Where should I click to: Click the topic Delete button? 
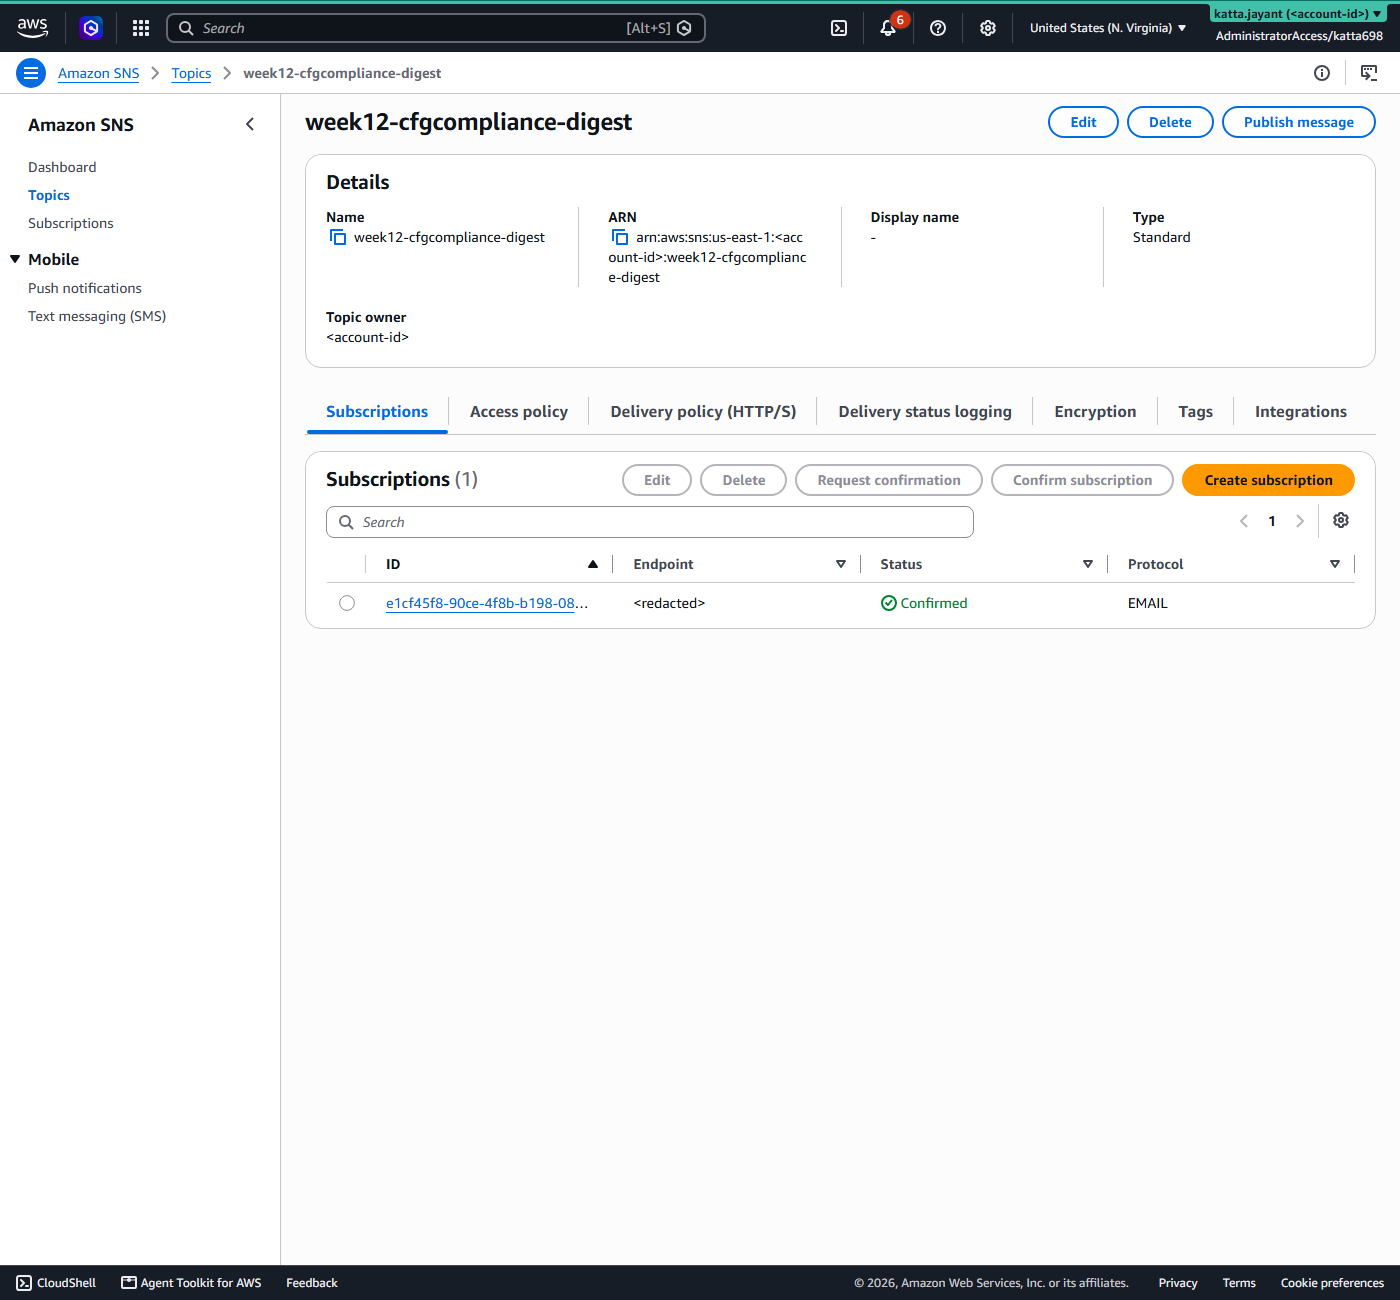click(1170, 122)
